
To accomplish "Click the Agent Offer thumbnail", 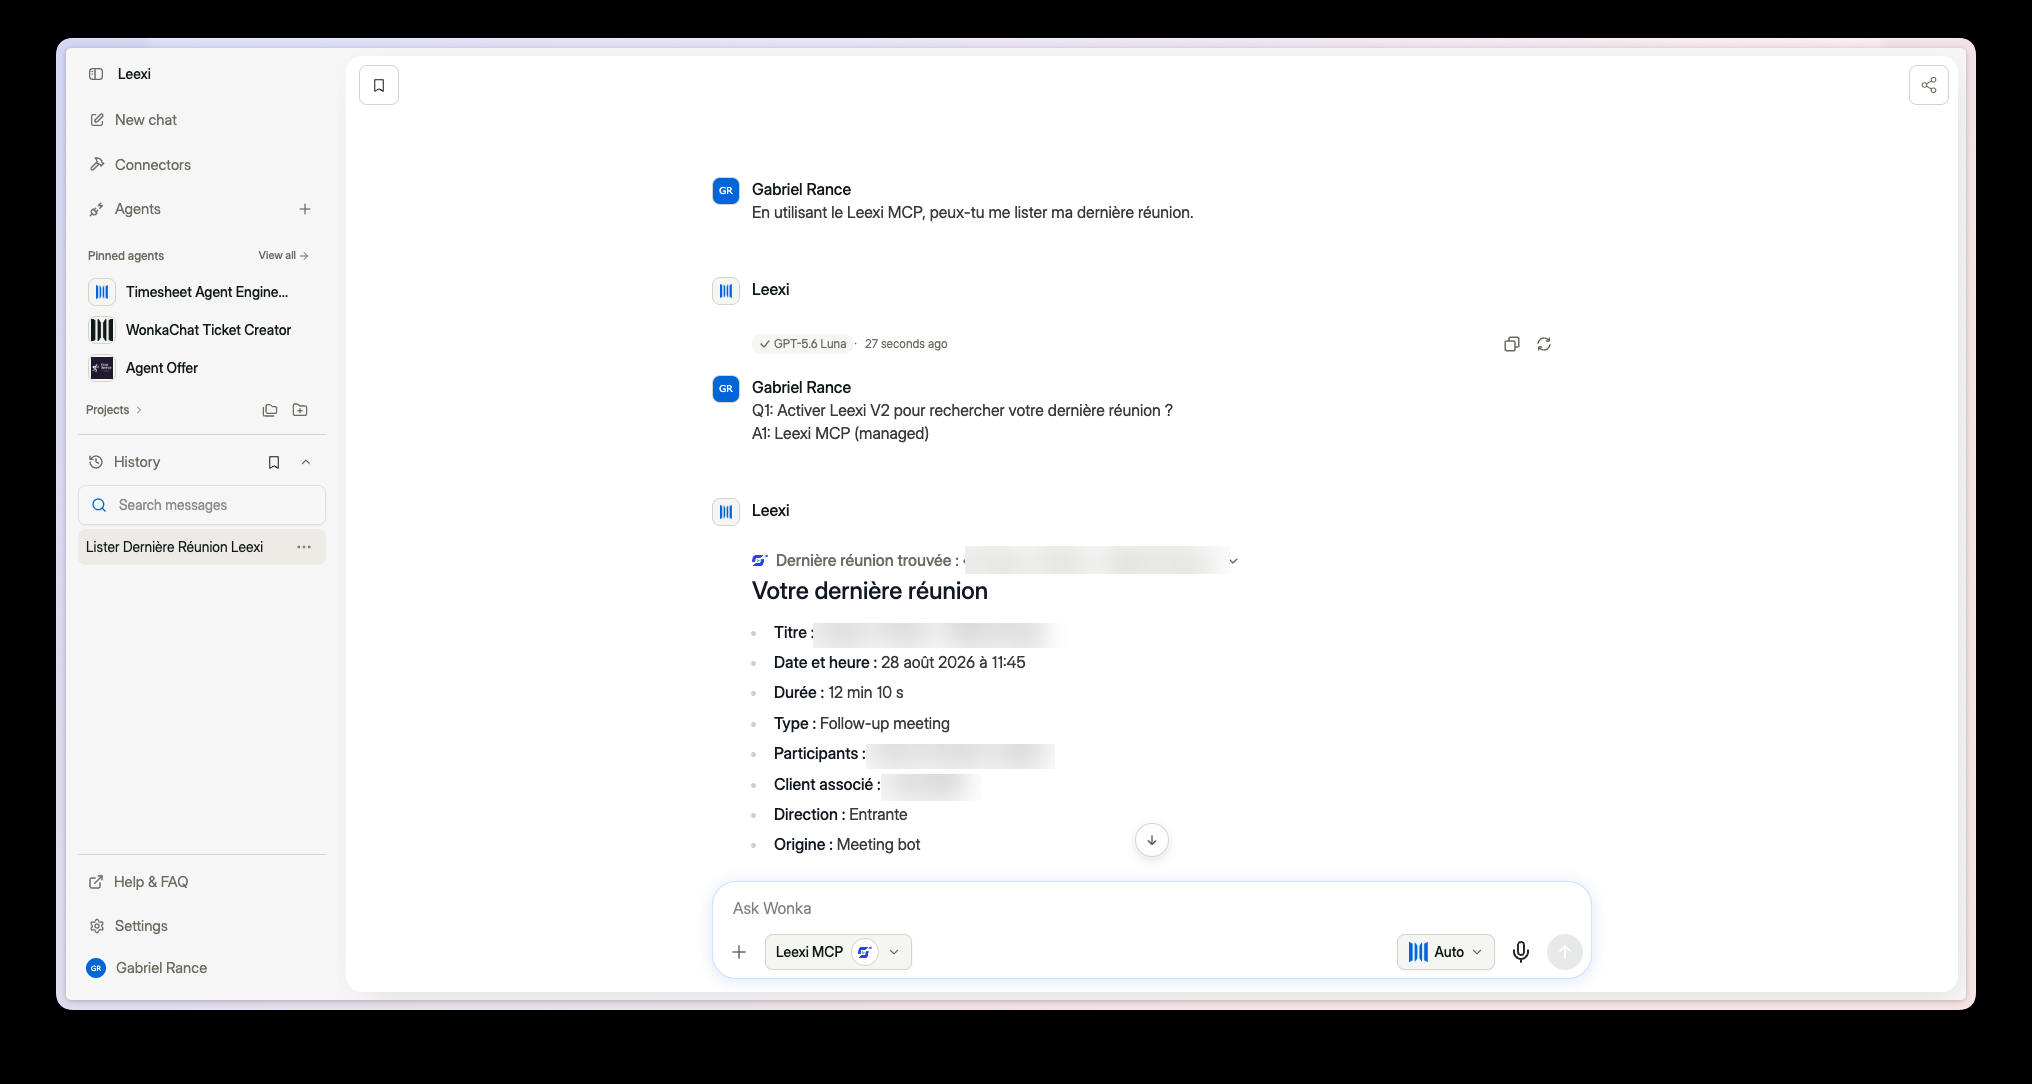I will 102,368.
